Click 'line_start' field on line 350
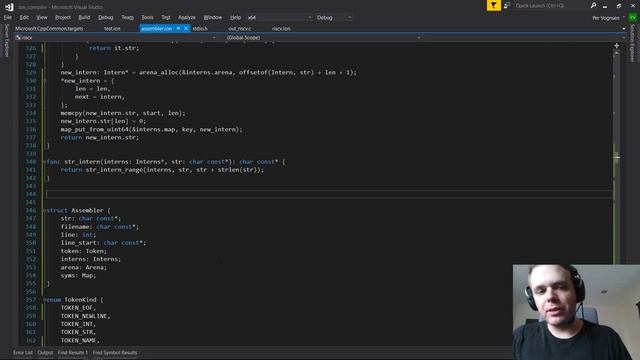The image size is (640, 360). [x=78, y=243]
